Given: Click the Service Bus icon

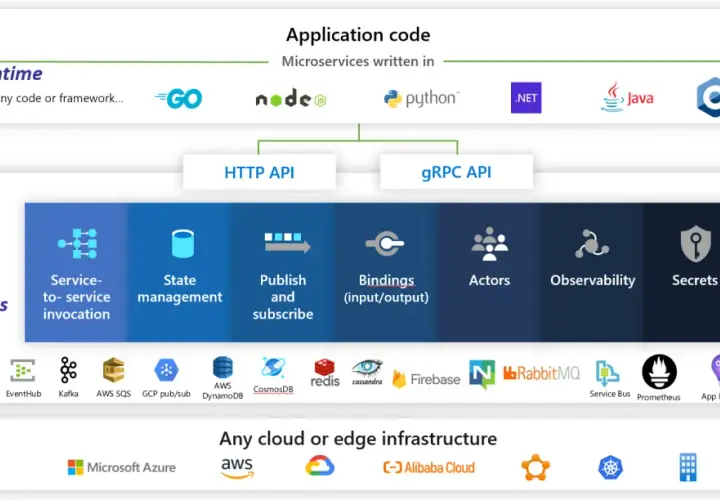Looking at the screenshot, I should (x=607, y=373).
